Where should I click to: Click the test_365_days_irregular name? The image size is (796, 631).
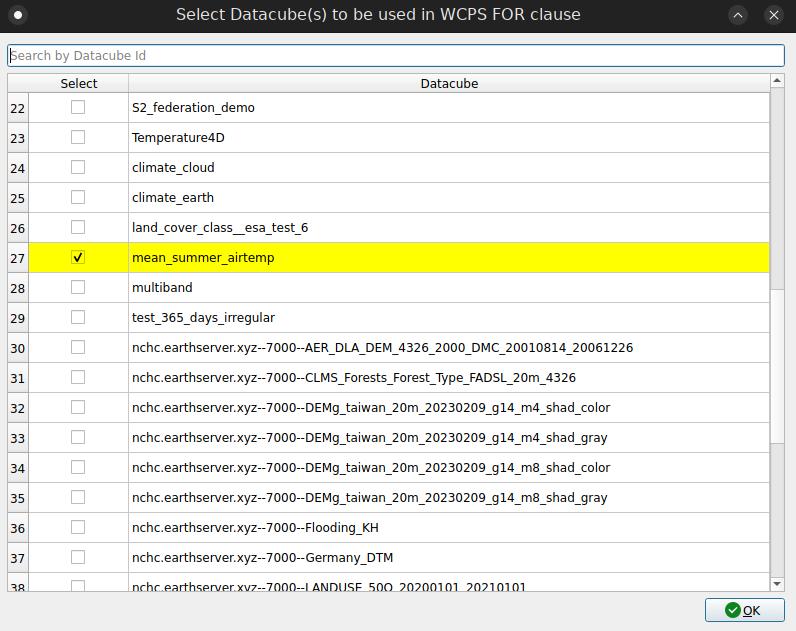coord(203,317)
